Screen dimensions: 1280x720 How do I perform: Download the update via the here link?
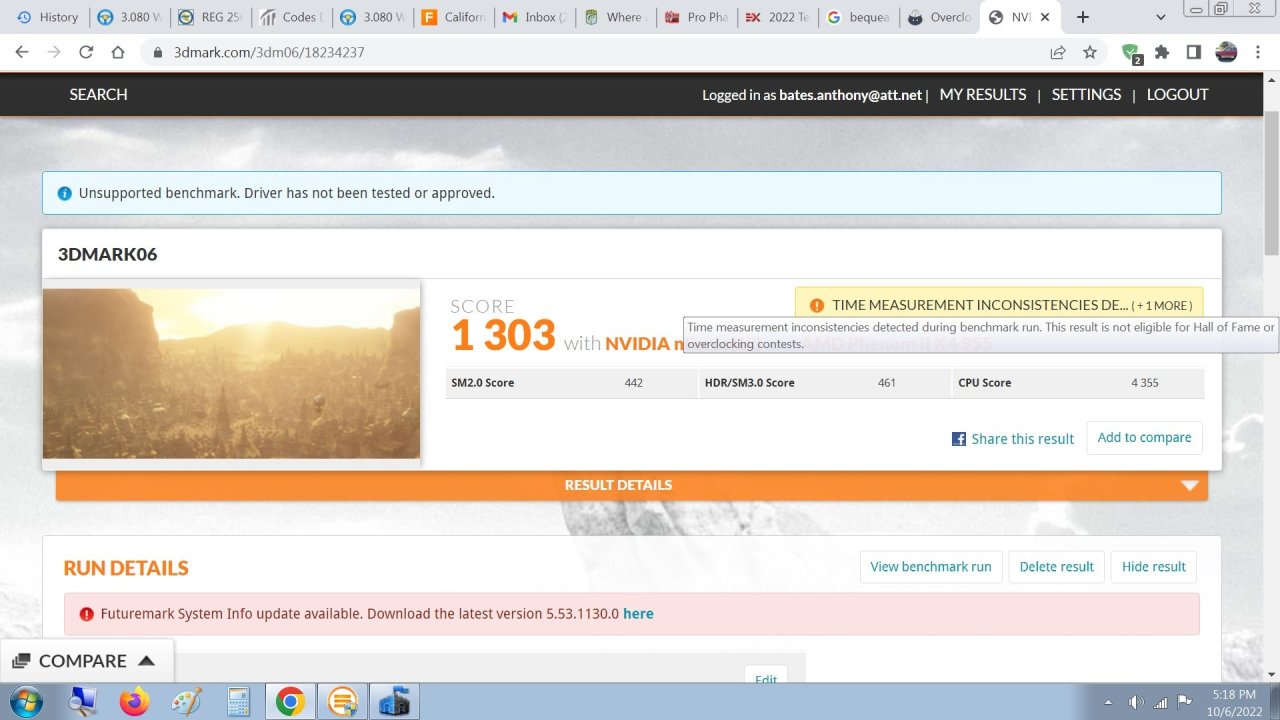pos(638,613)
